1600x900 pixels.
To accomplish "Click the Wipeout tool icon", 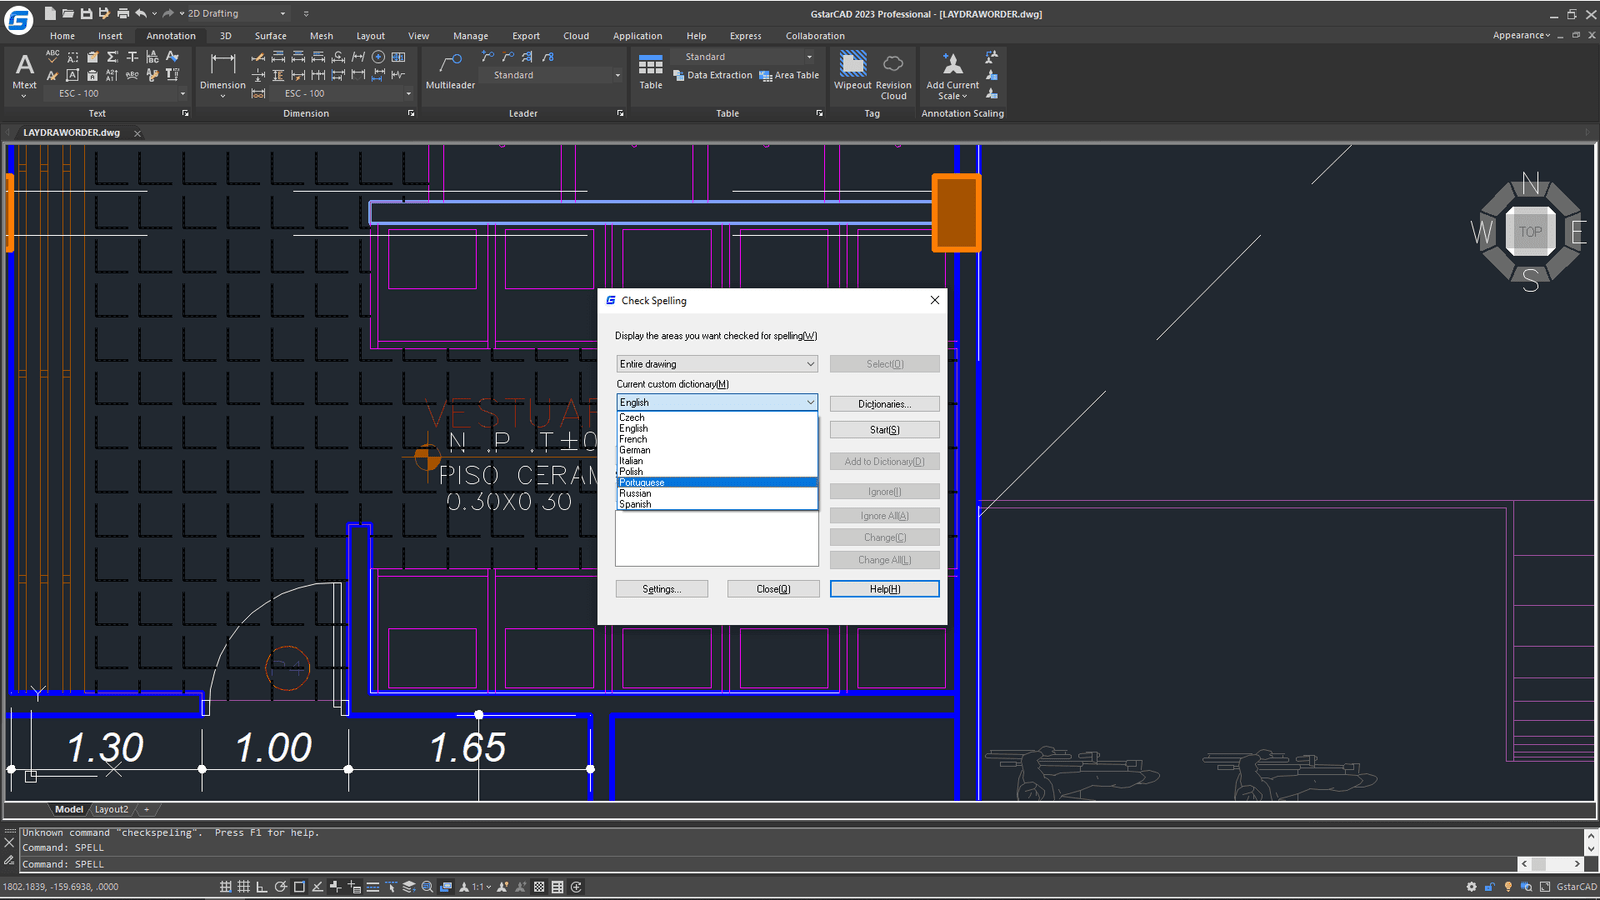I will point(853,65).
